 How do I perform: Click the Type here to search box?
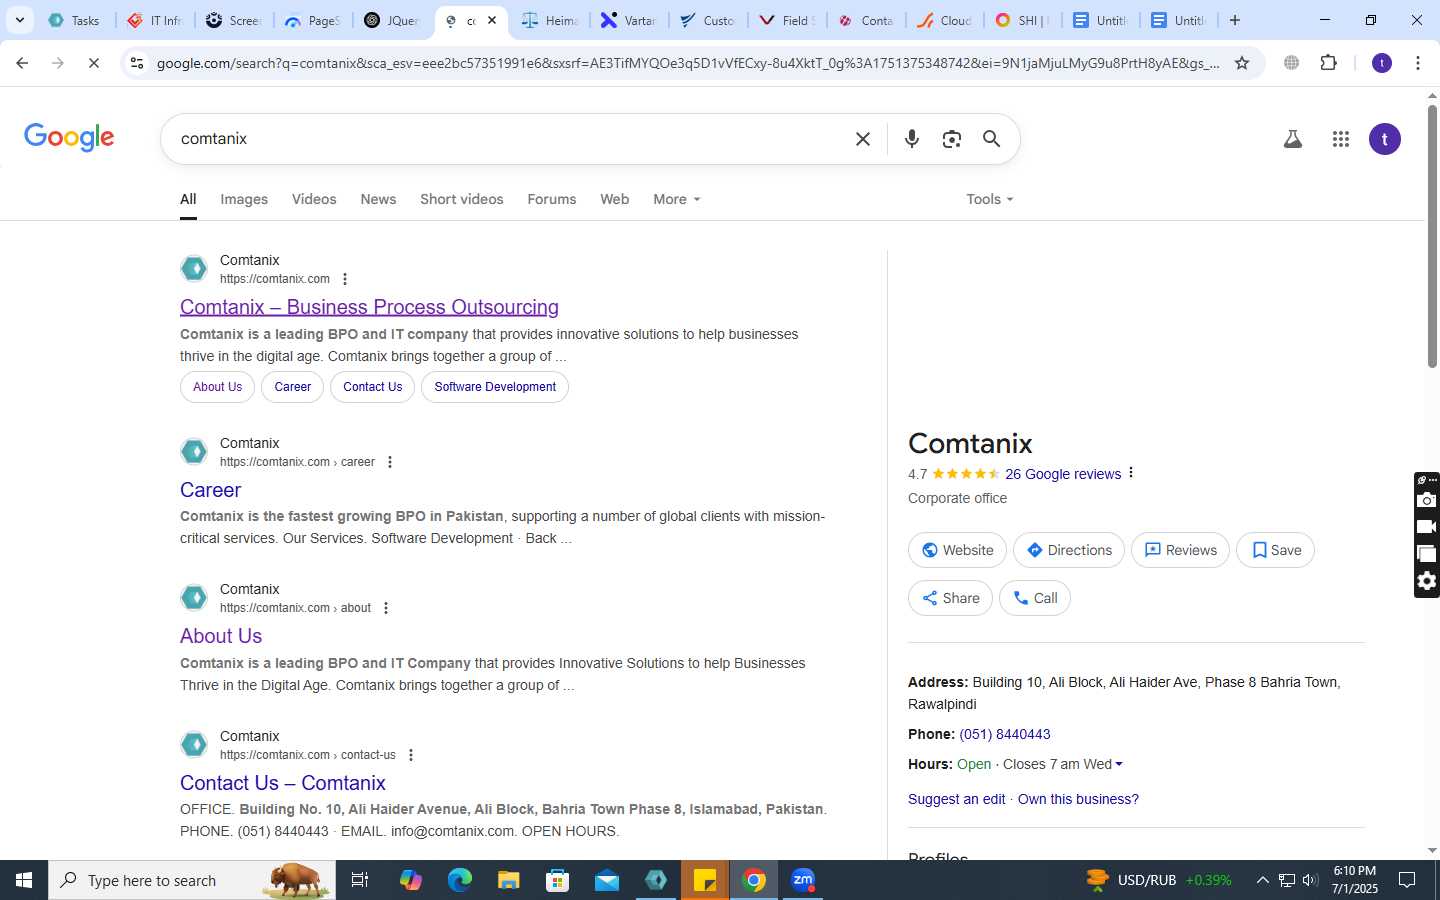click(192, 880)
